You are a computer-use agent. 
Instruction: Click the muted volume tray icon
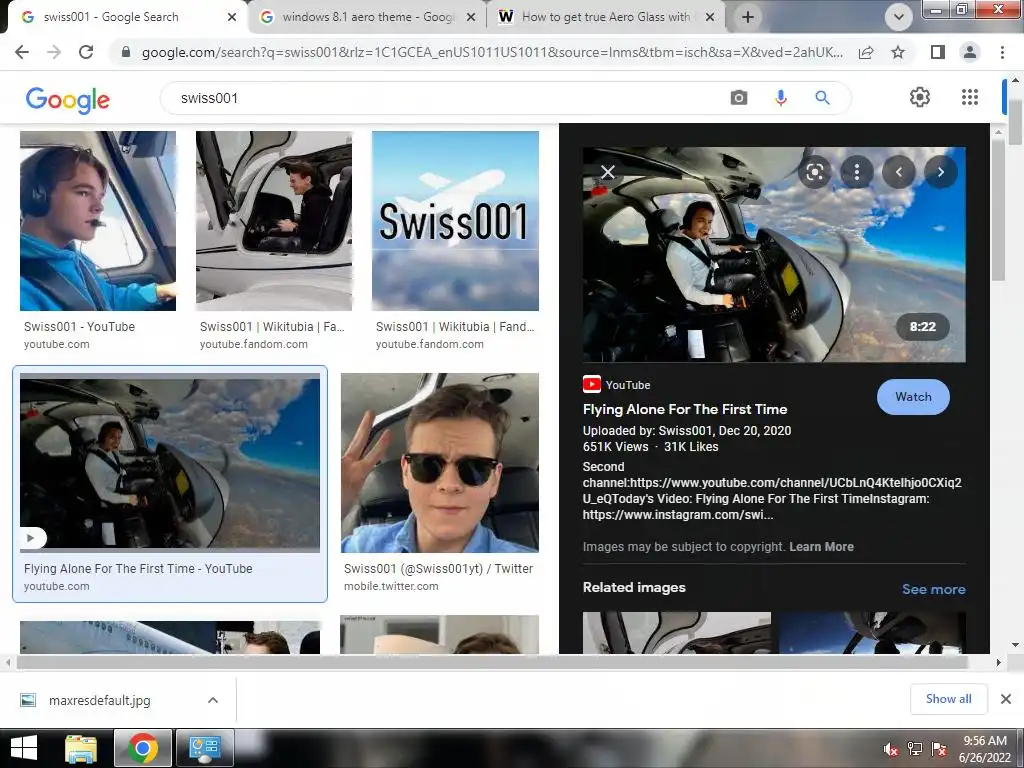(890, 749)
